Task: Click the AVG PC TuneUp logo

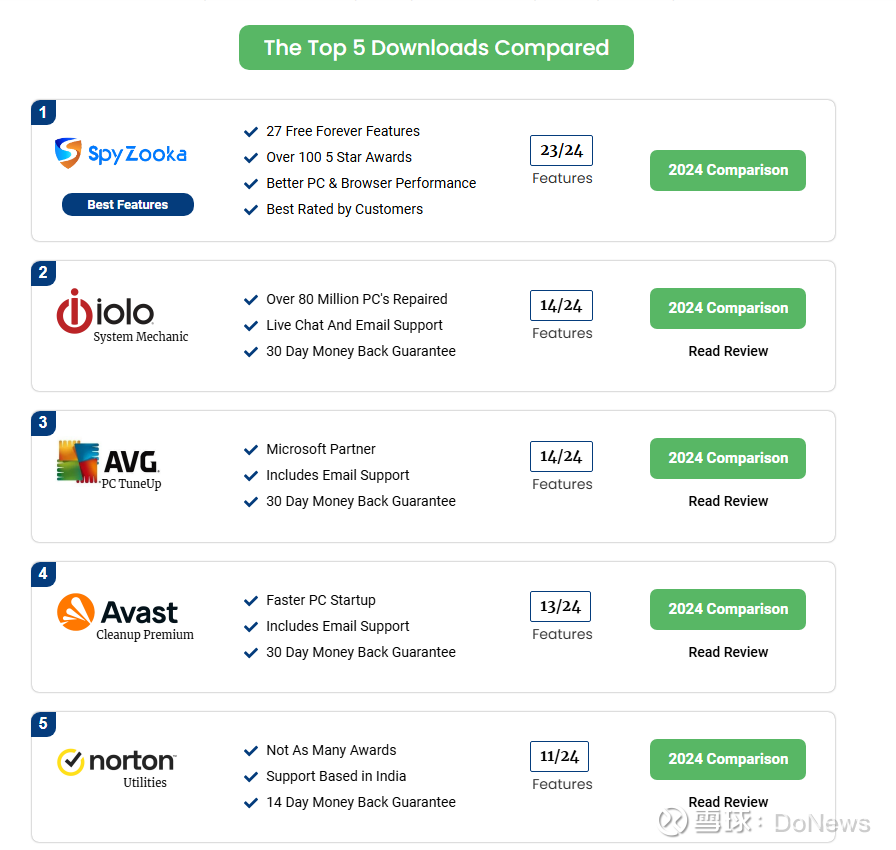Action: coord(109,465)
